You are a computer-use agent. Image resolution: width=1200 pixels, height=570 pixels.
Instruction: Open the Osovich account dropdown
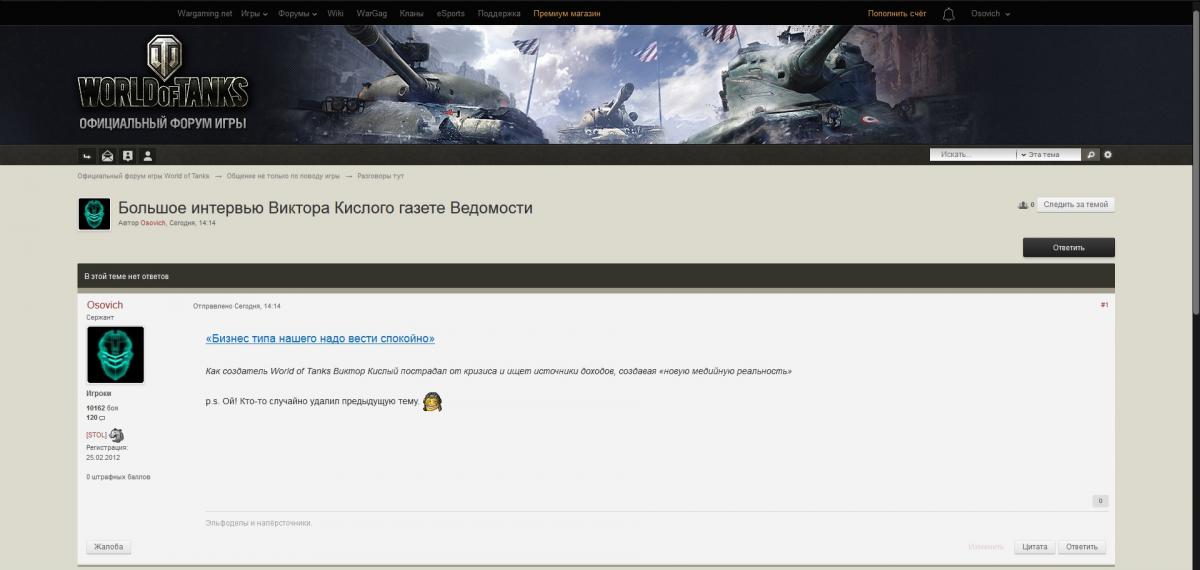tap(990, 14)
